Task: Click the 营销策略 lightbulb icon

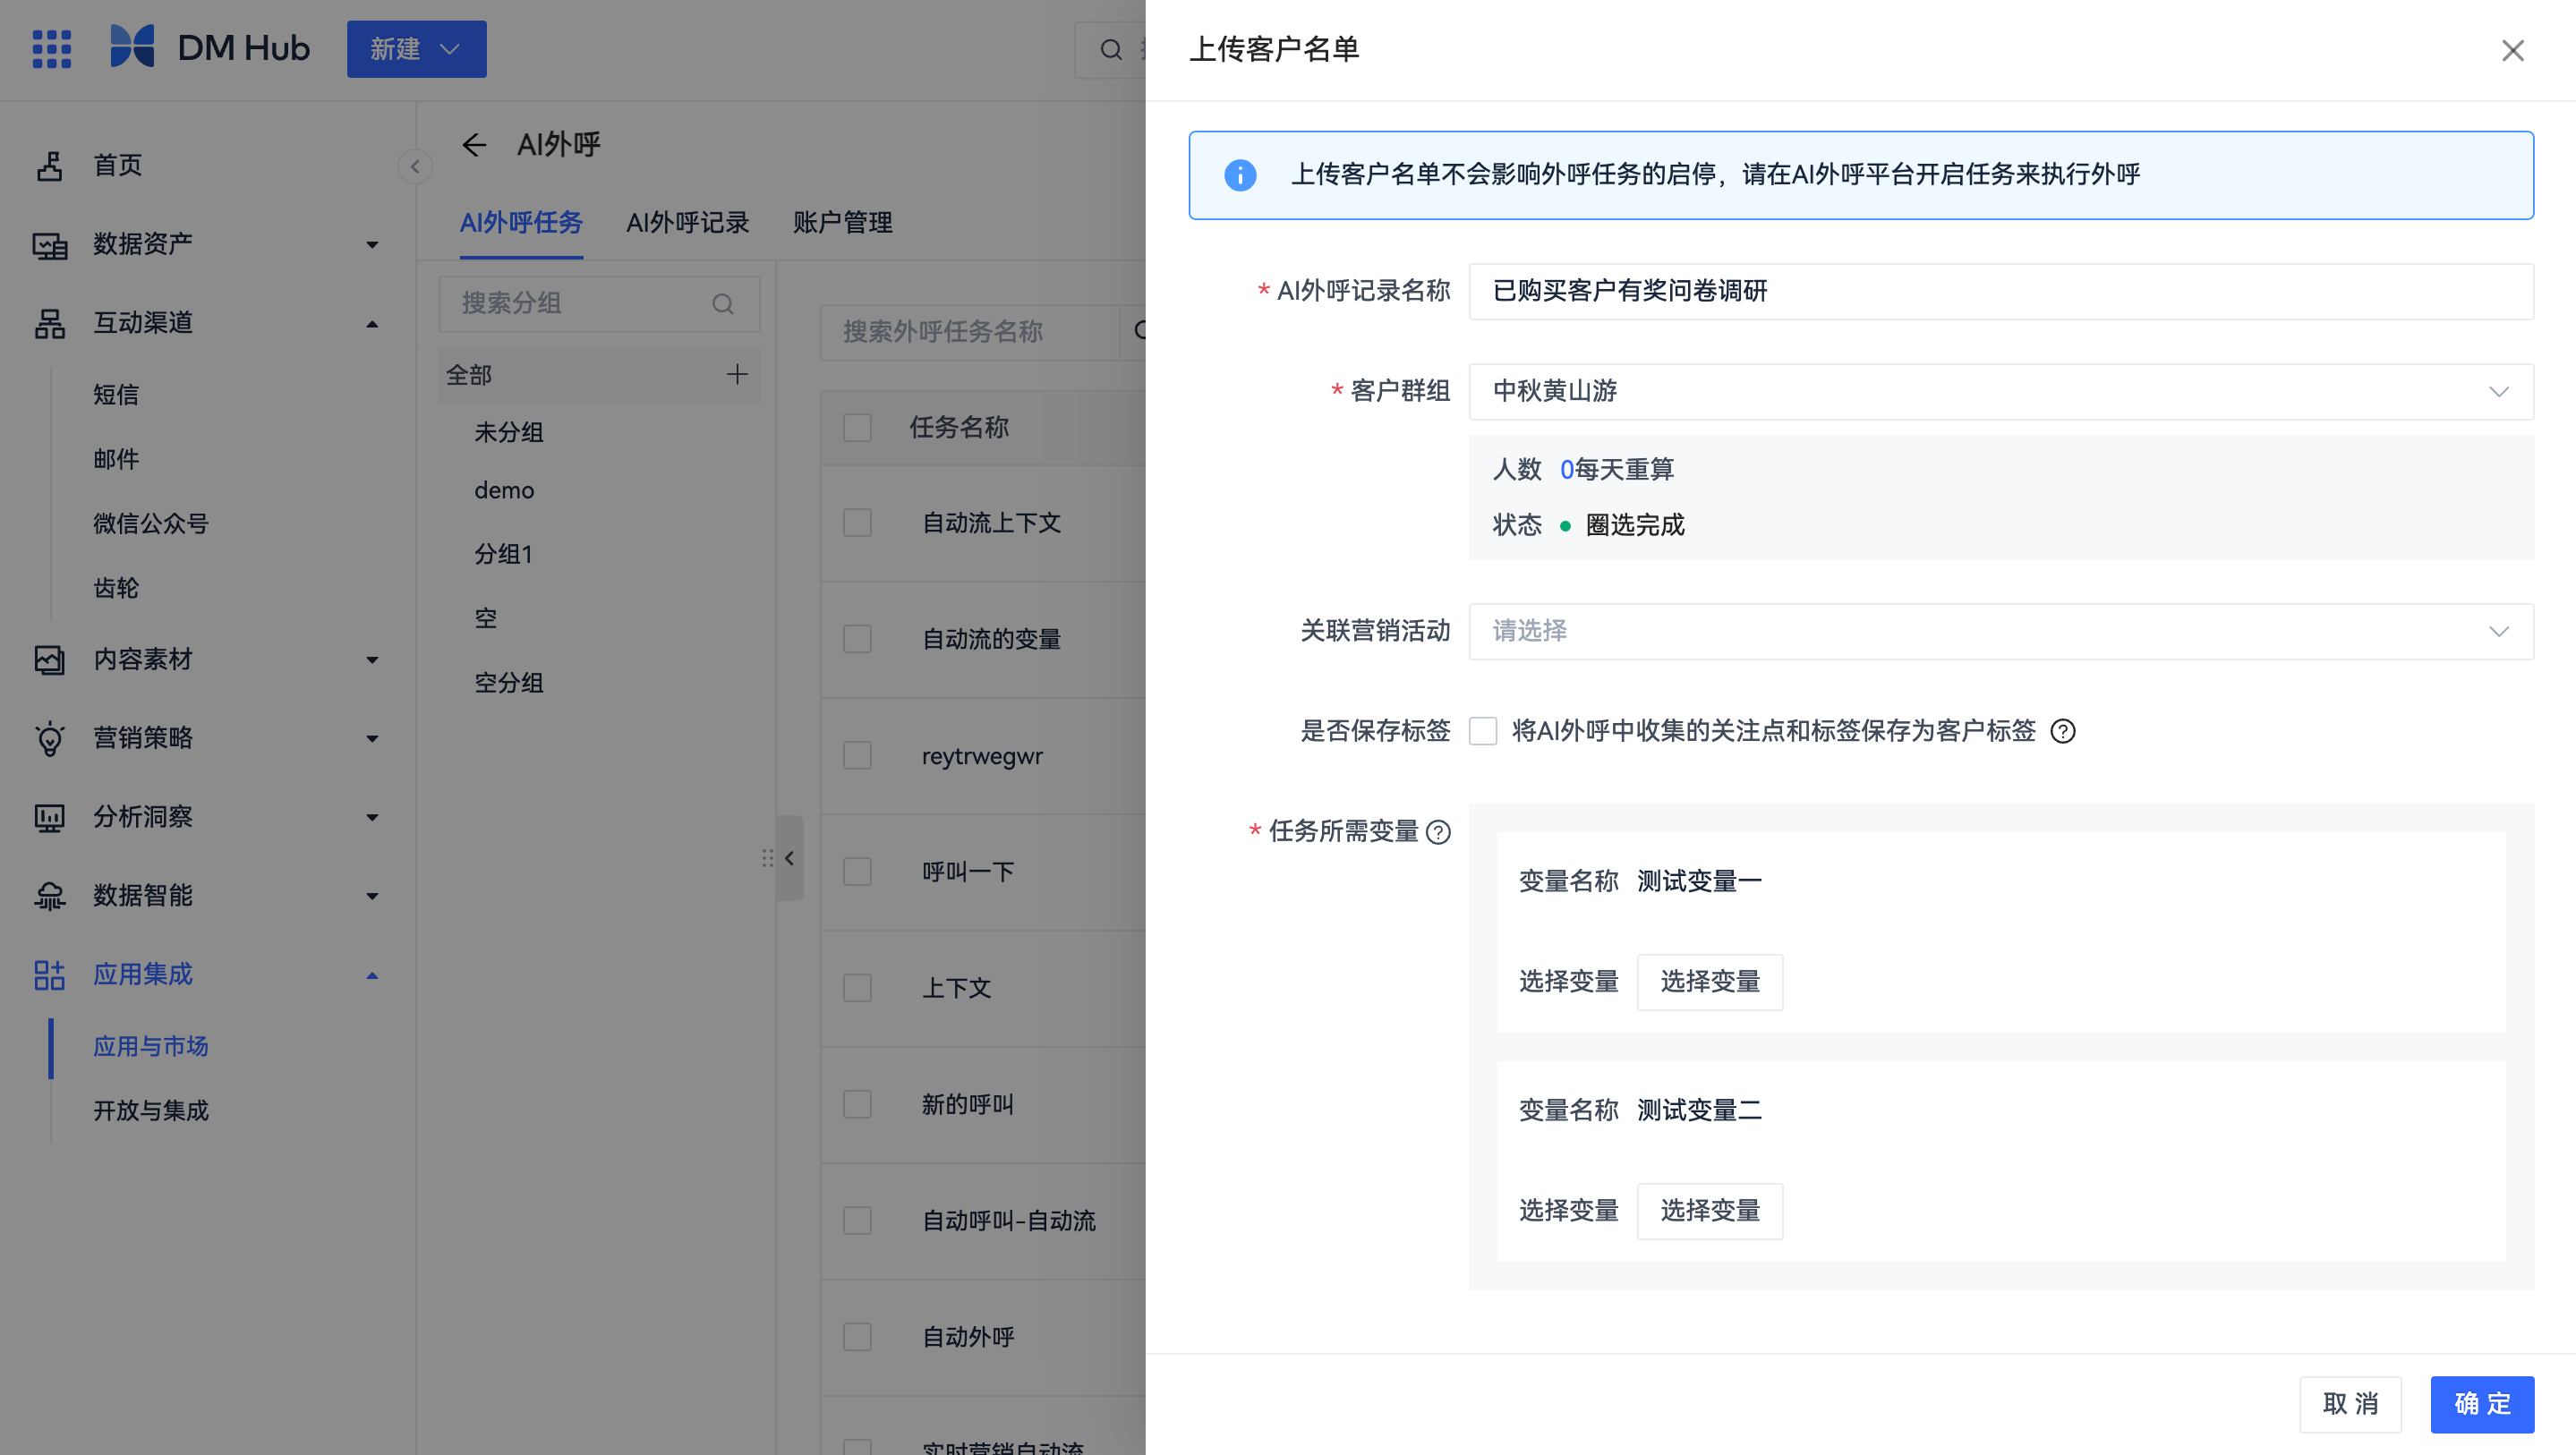Action: coord(49,738)
